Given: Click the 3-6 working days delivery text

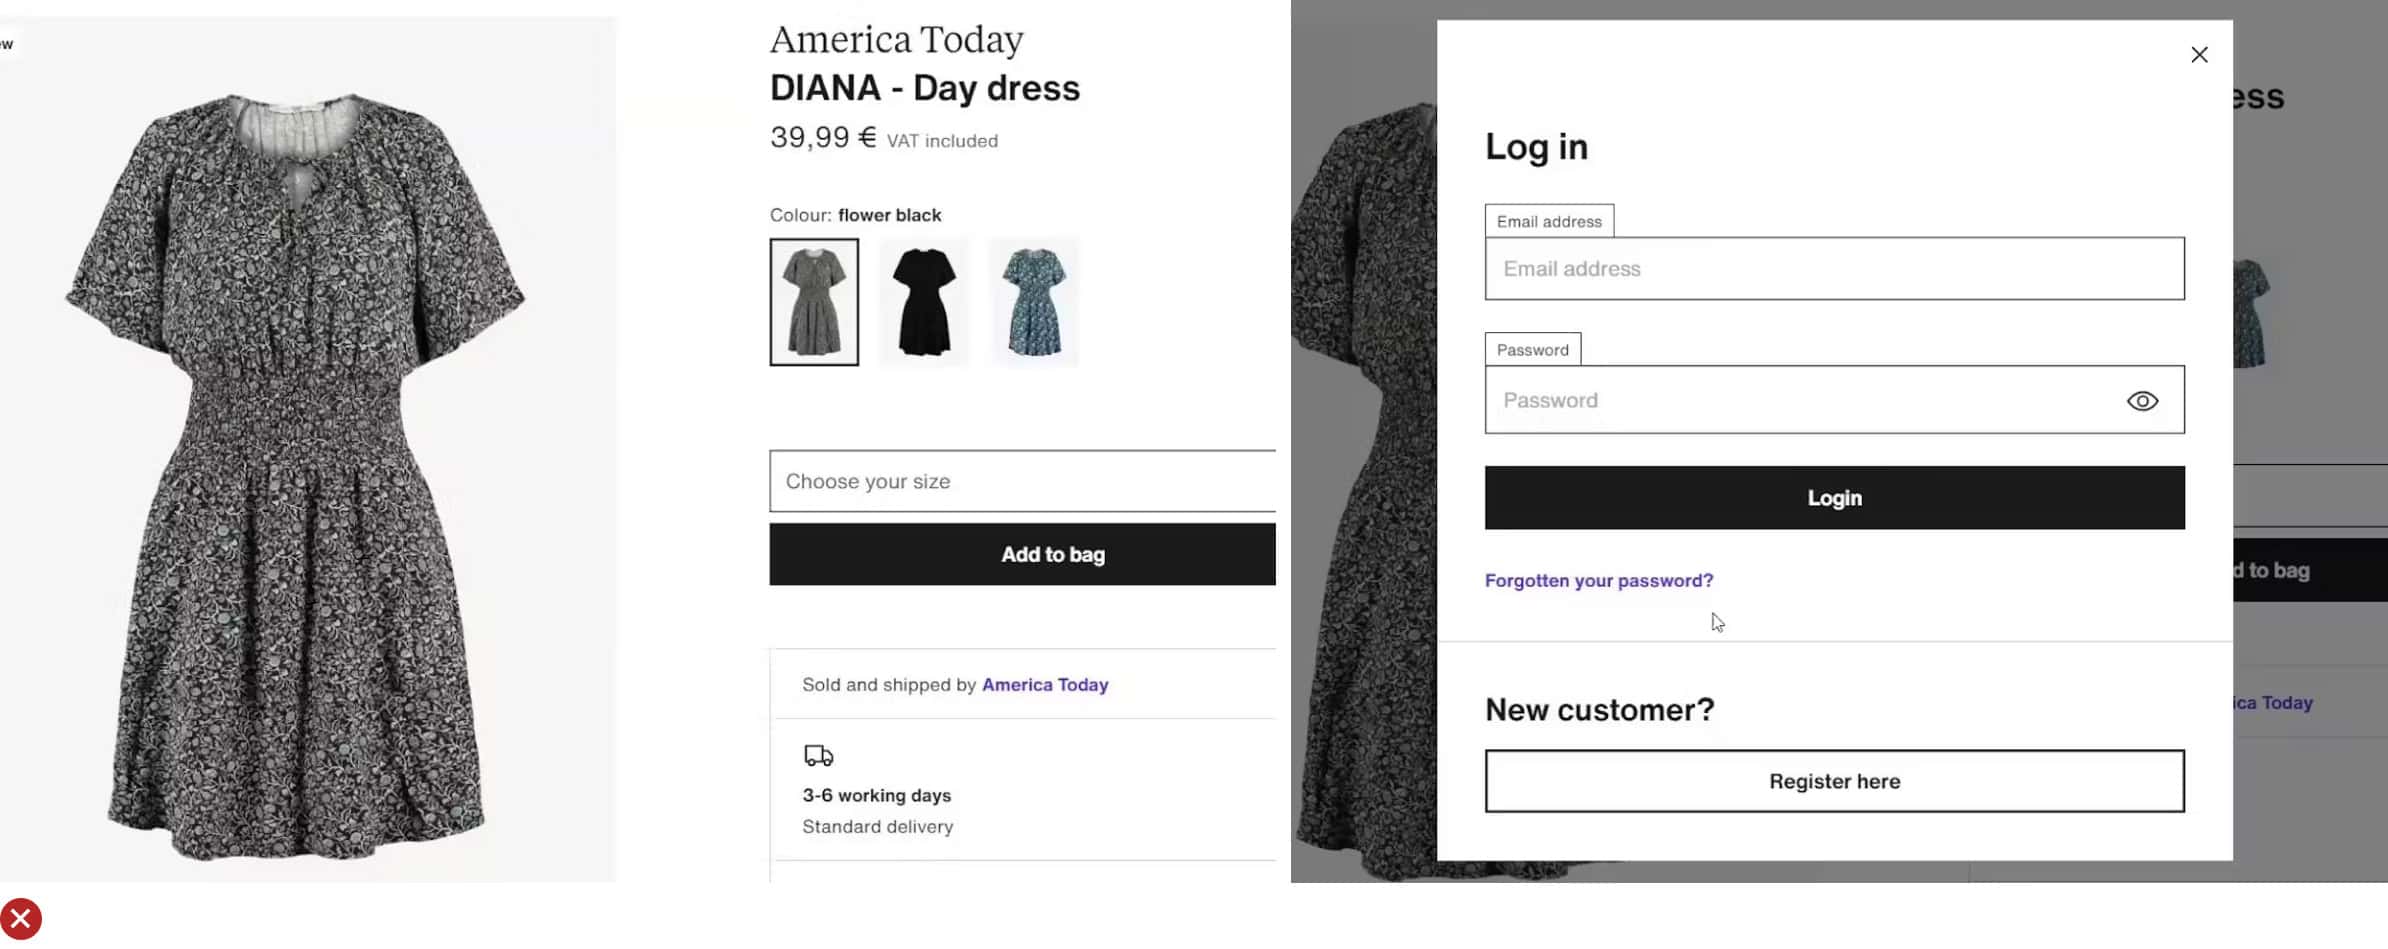Looking at the screenshot, I should pos(876,796).
